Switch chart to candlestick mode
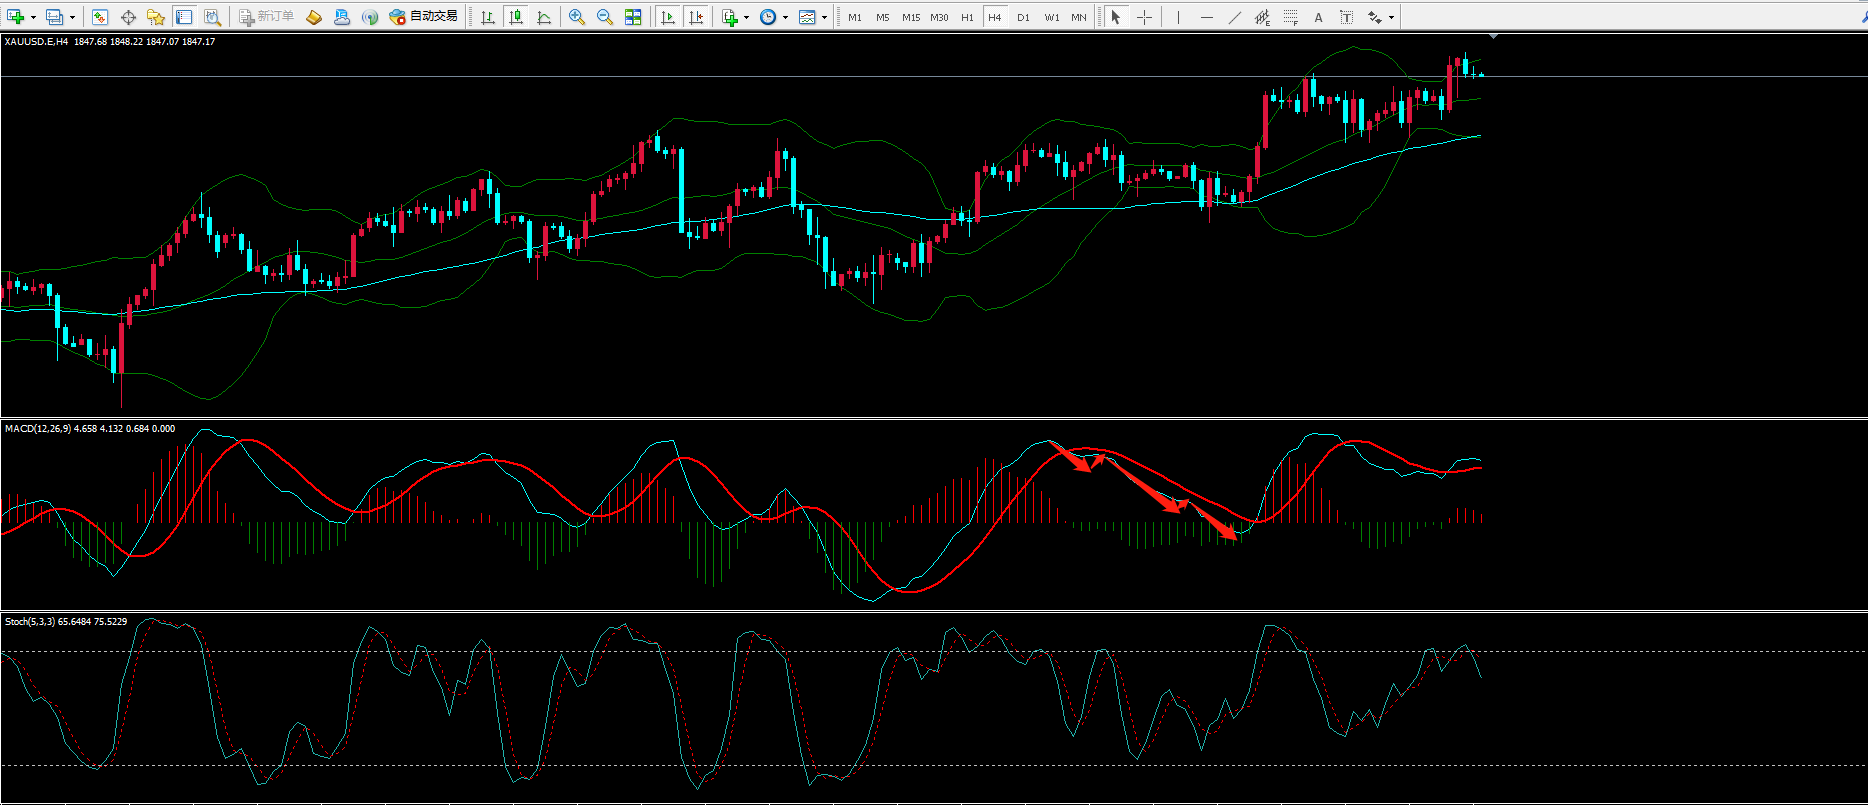The width and height of the screenshot is (1868, 805). coord(516,17)
